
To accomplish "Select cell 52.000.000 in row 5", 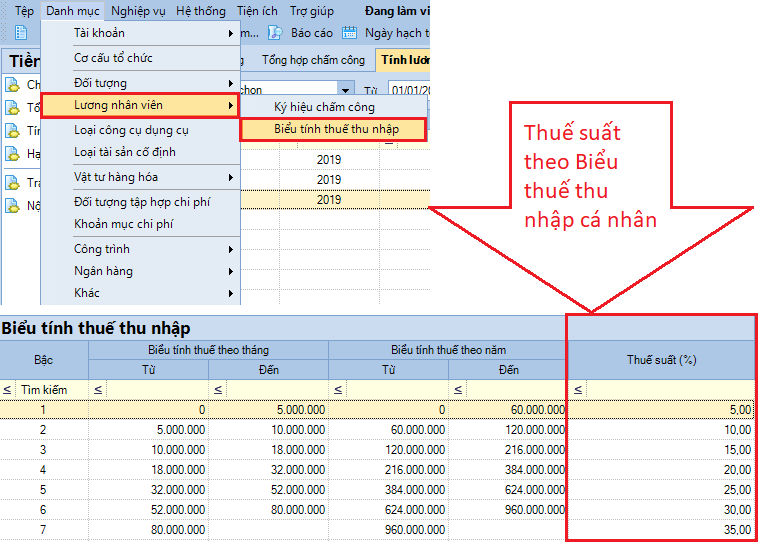I will tap(269, 490).
